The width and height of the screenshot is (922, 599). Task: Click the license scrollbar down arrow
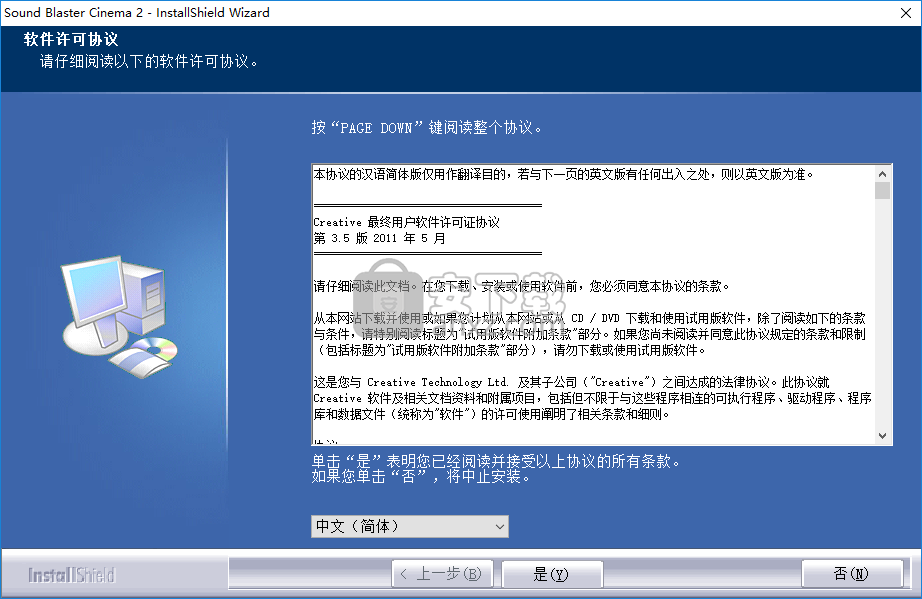point(882,436)
